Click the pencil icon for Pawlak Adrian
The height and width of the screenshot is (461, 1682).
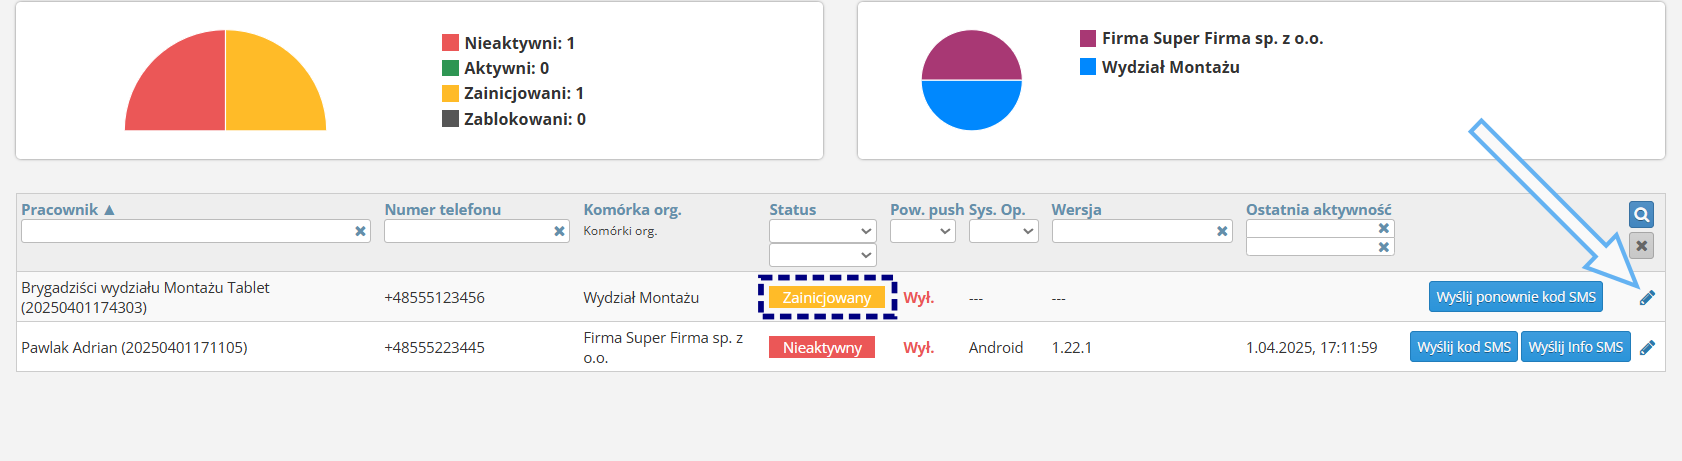(1647, 347)
